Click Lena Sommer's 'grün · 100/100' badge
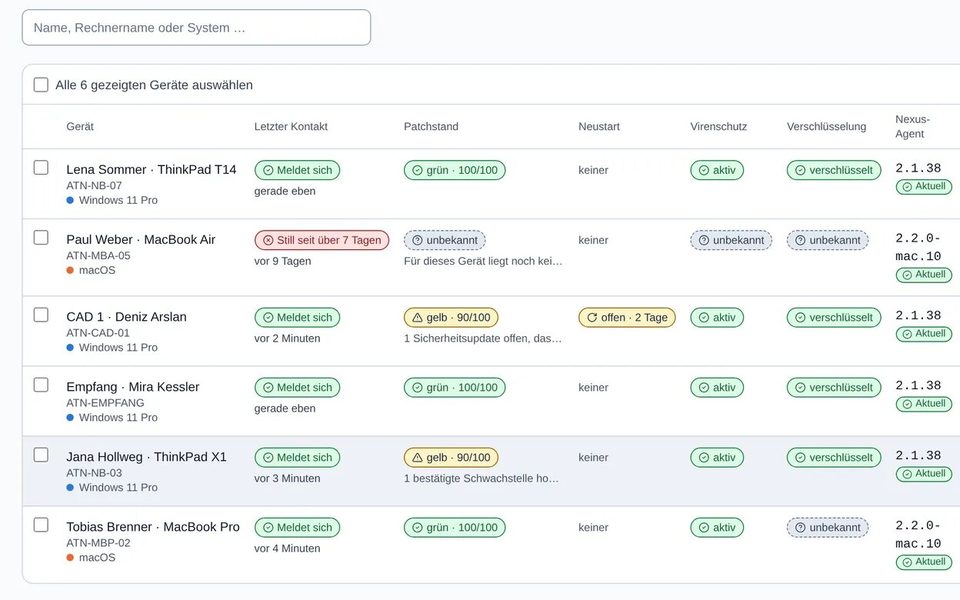The width and height of the screenshot is (960, 600). [455, 170]
